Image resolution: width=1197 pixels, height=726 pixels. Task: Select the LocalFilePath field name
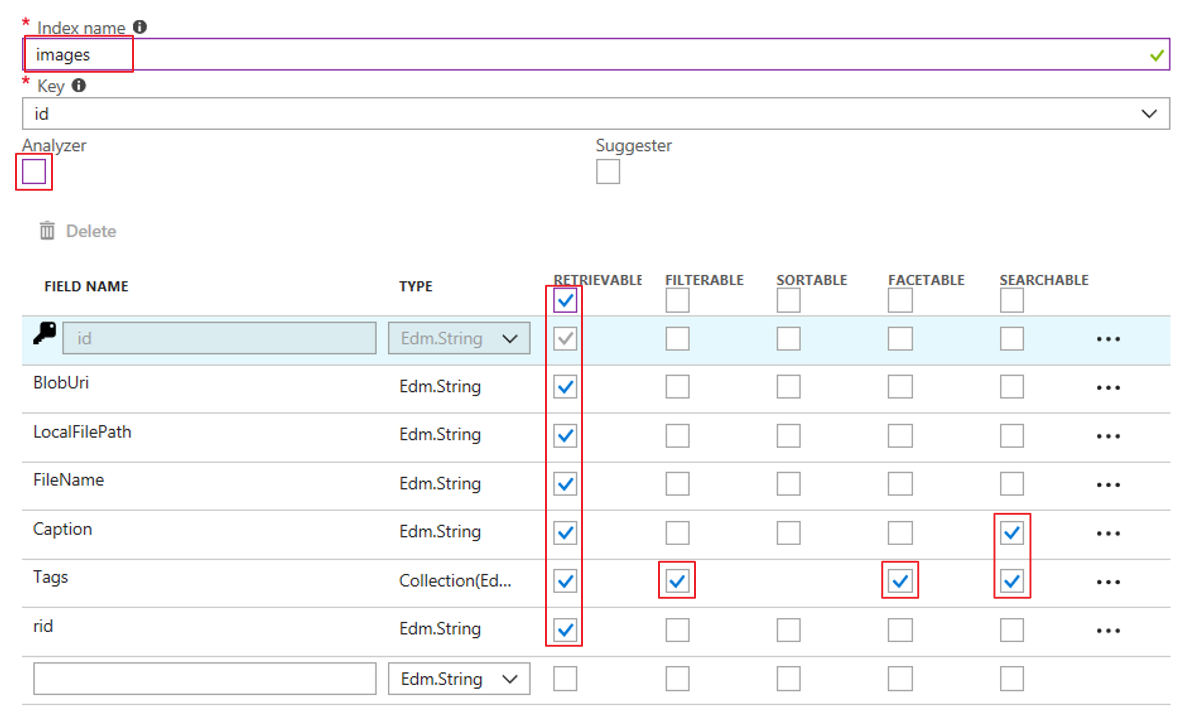pos(82,432)
